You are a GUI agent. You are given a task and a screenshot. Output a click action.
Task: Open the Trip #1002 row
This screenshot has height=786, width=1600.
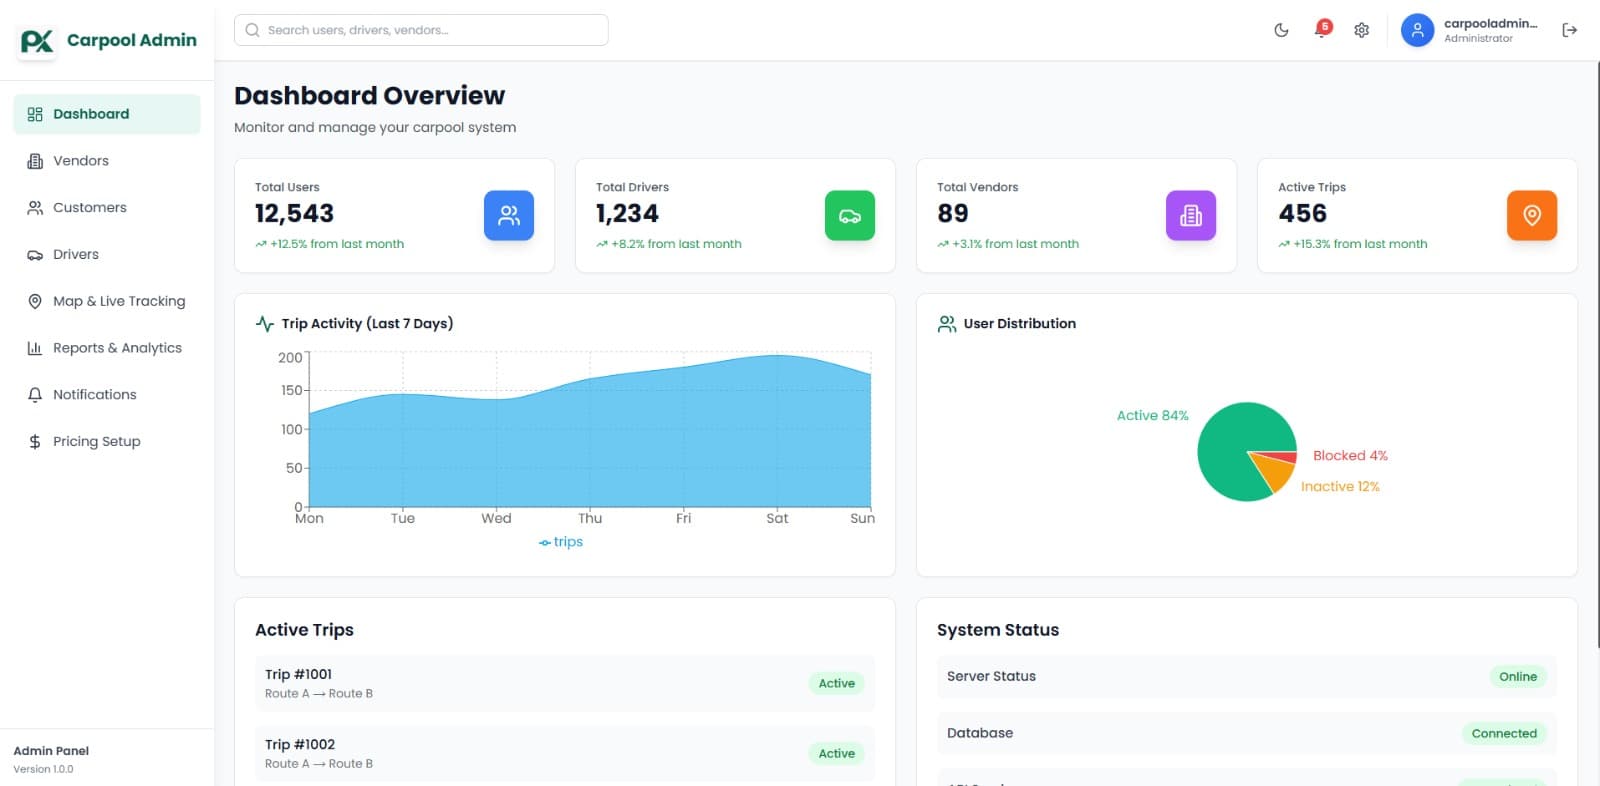pos(565,754)
